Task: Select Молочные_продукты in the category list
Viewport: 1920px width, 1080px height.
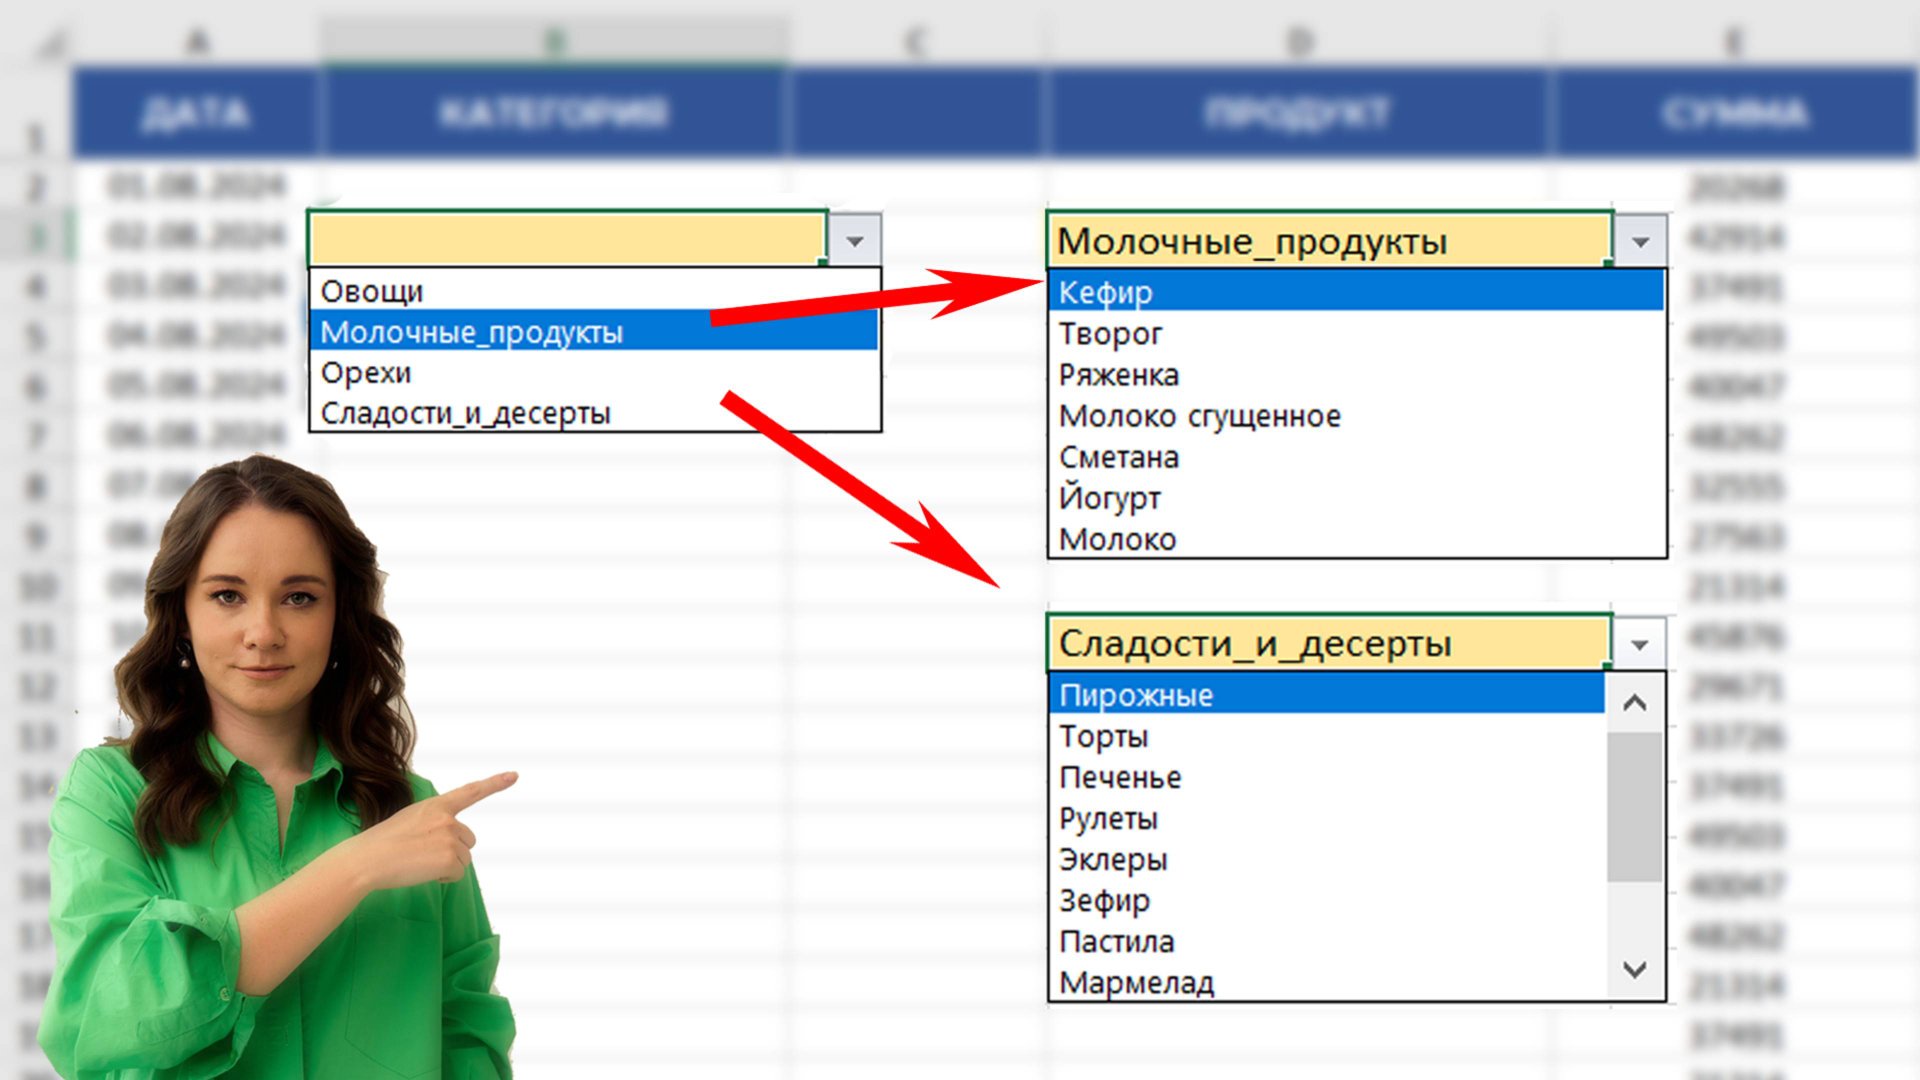Action: click(x=472, y=332)
